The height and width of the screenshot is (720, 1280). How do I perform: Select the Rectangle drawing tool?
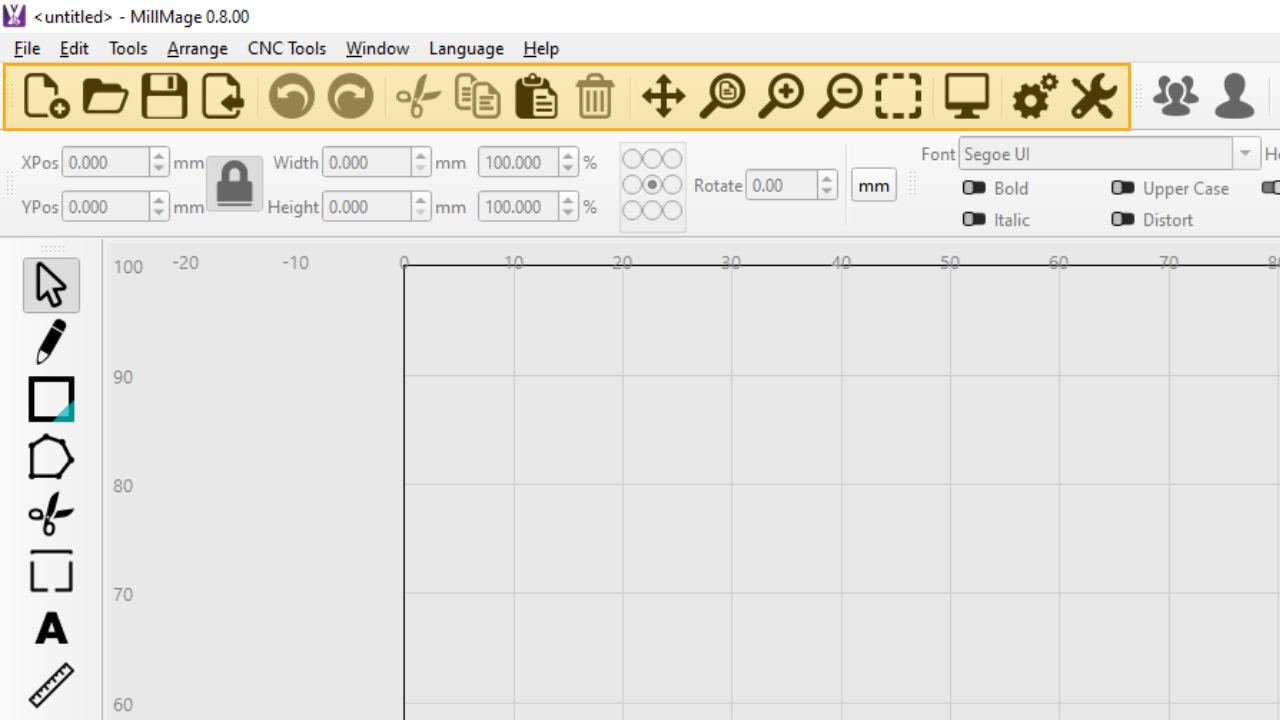[x=51, y=399]
